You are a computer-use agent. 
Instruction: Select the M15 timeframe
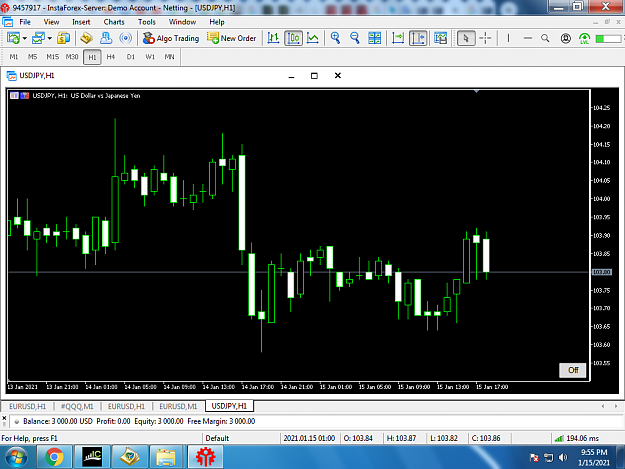coord(53,57)
